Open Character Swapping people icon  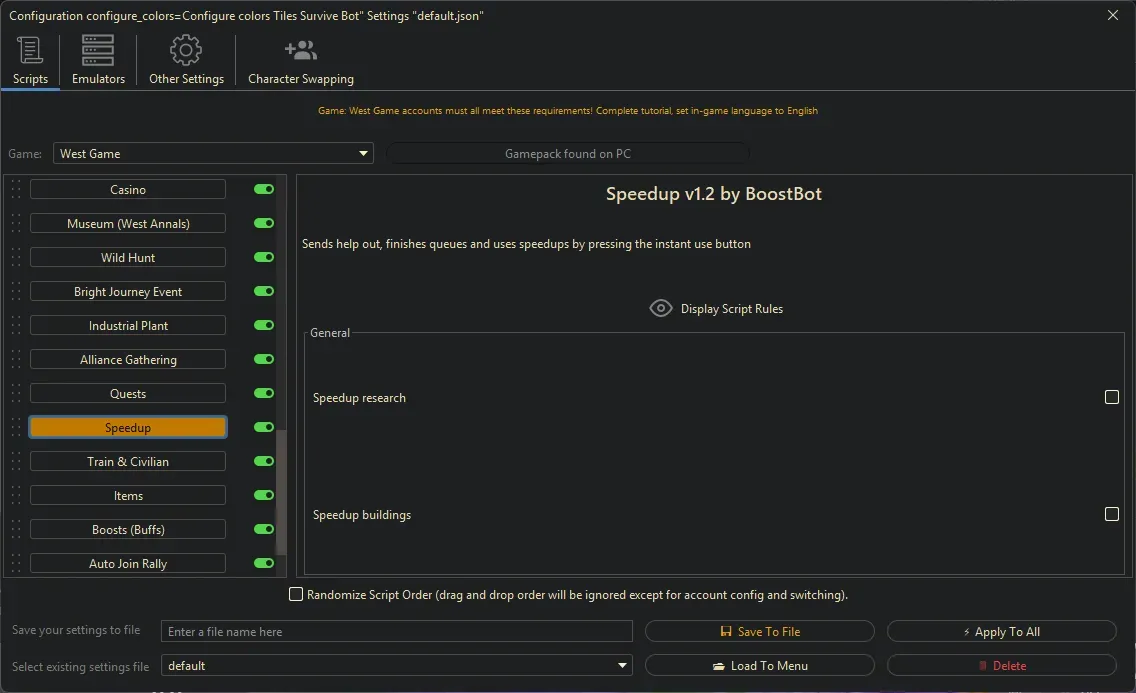point(300,51)
